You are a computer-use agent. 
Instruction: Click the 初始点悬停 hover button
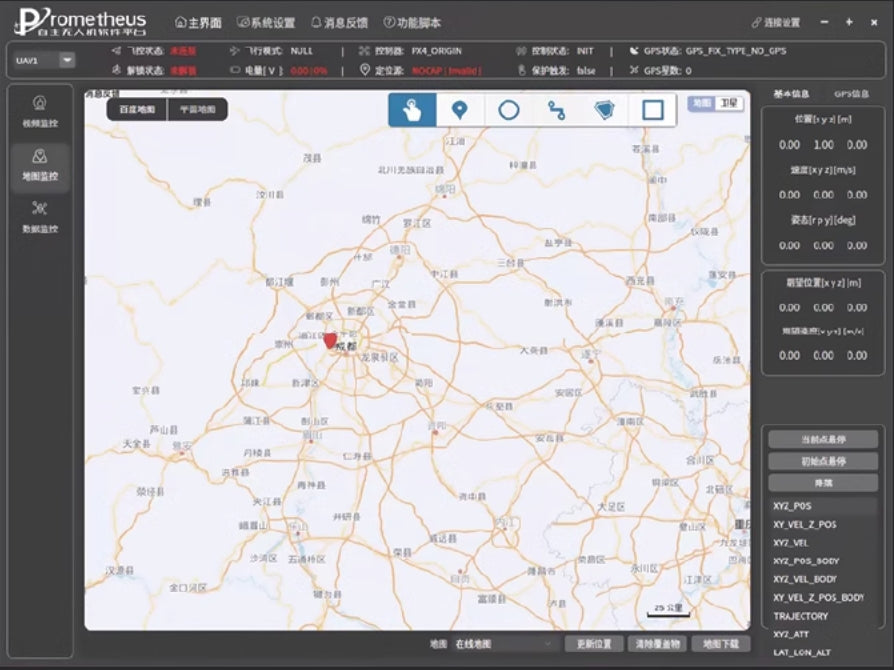pos(823,461)
